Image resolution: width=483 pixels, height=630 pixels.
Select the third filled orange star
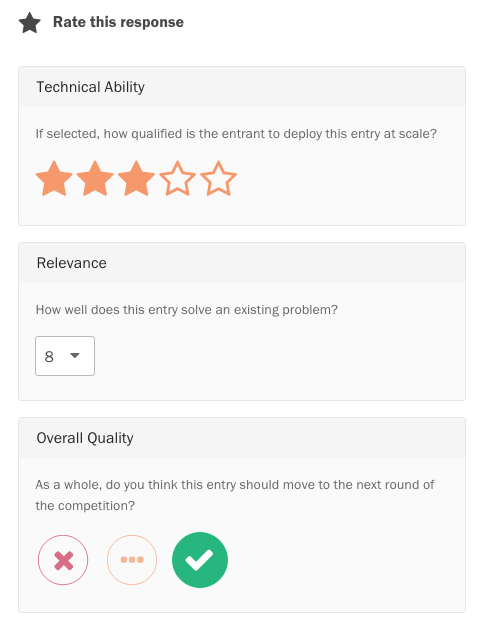[136, 179]
